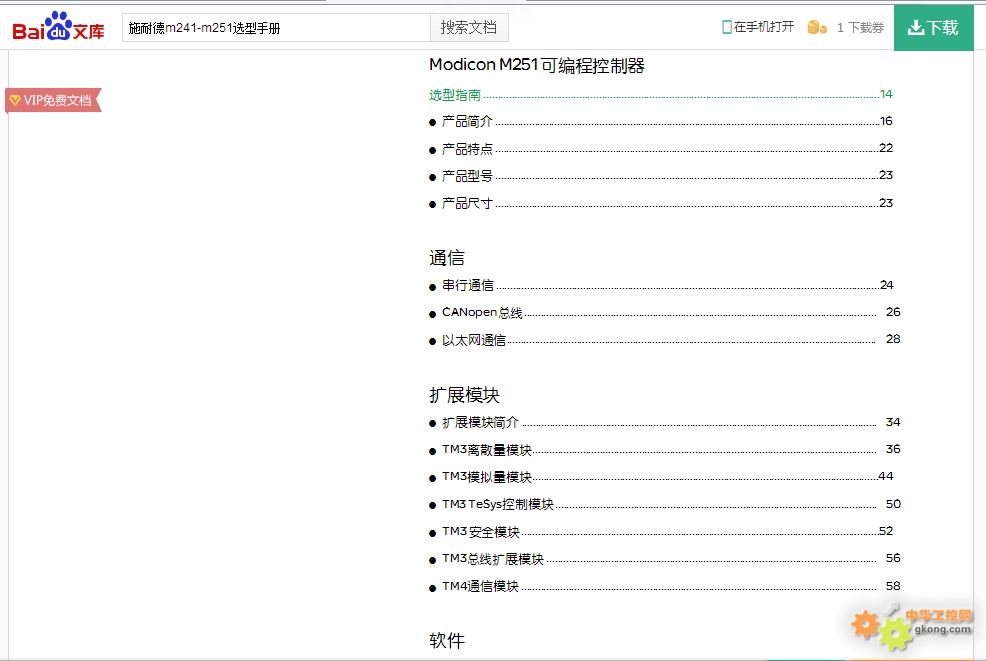Screen dimensions: 986x661
Task: Click the gkong.com gear watermark logo
Action: [911, 625]
